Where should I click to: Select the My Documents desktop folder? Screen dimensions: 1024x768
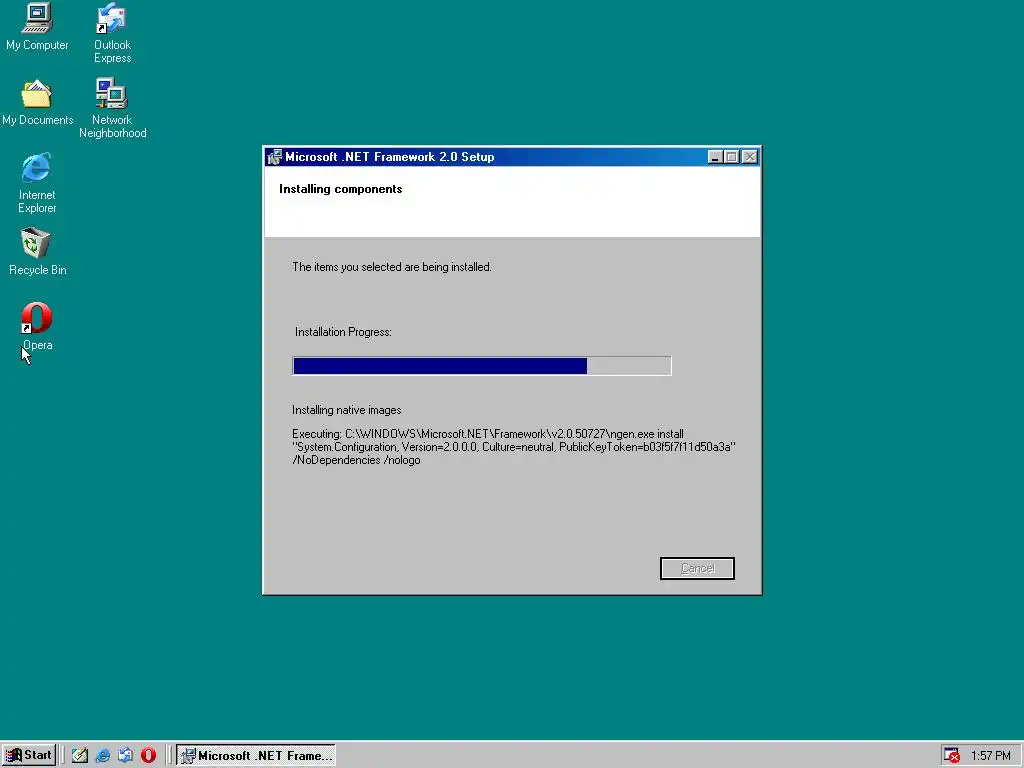point(37,102)
